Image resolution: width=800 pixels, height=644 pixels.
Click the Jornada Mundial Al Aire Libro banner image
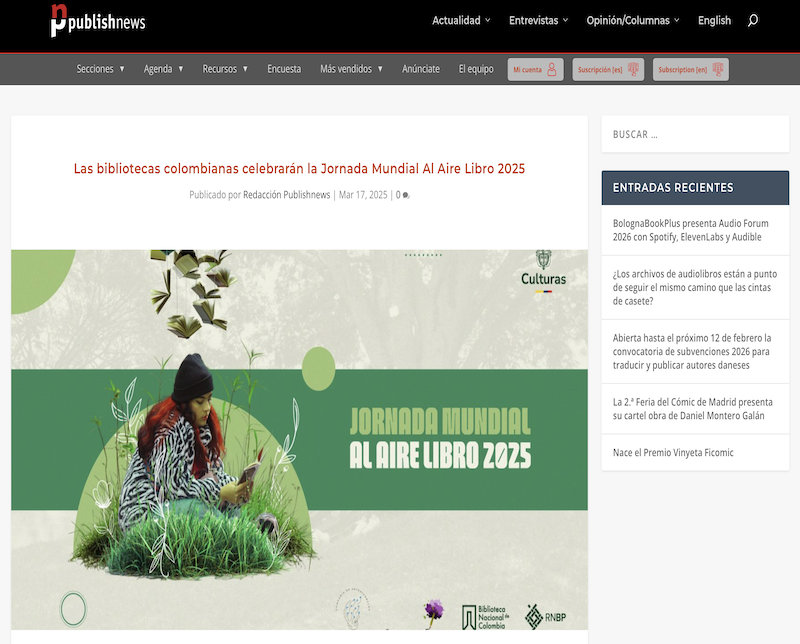(x=299, y=440)
